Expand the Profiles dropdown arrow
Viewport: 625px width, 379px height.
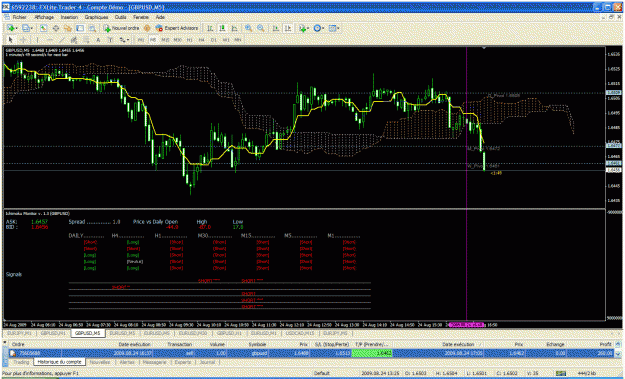32,28
